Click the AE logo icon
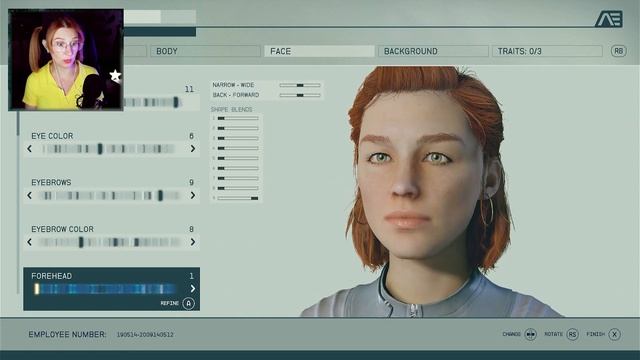 point(609,19)
